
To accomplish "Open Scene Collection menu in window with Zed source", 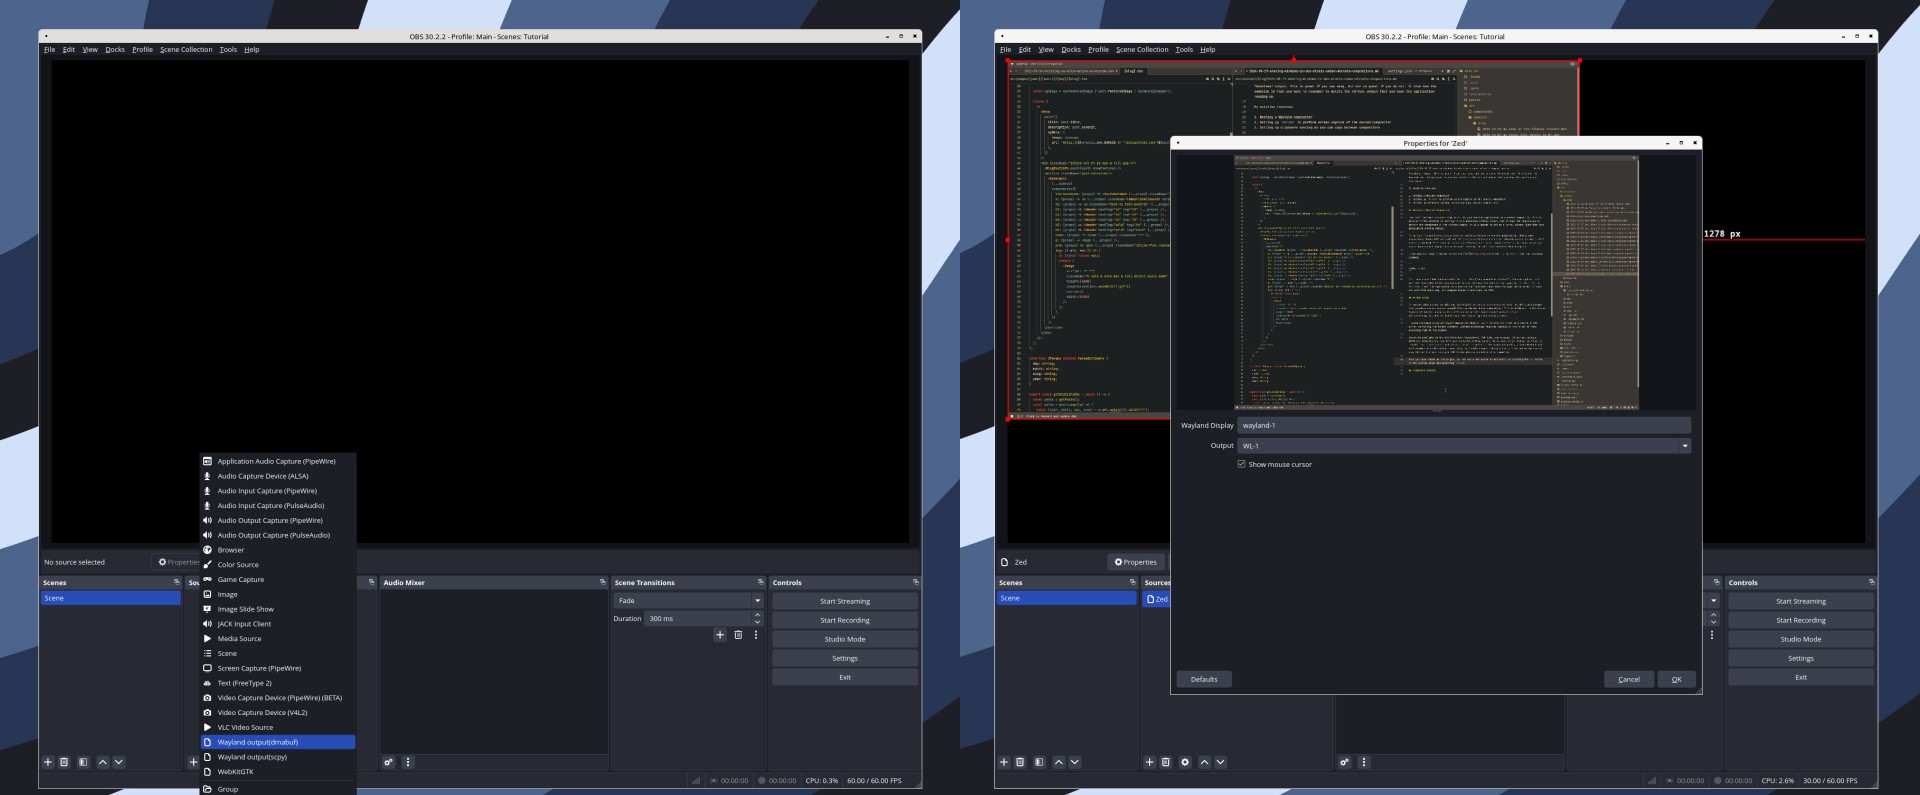I will click(x=1142, y=49).
